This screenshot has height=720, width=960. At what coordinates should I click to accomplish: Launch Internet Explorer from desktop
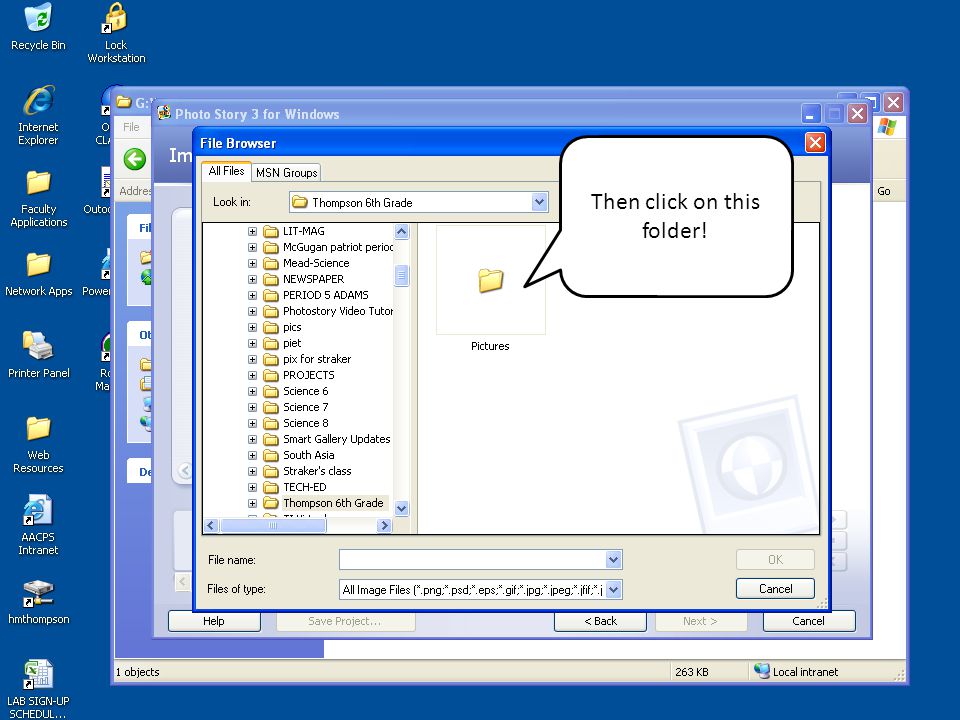click(38, 101)
